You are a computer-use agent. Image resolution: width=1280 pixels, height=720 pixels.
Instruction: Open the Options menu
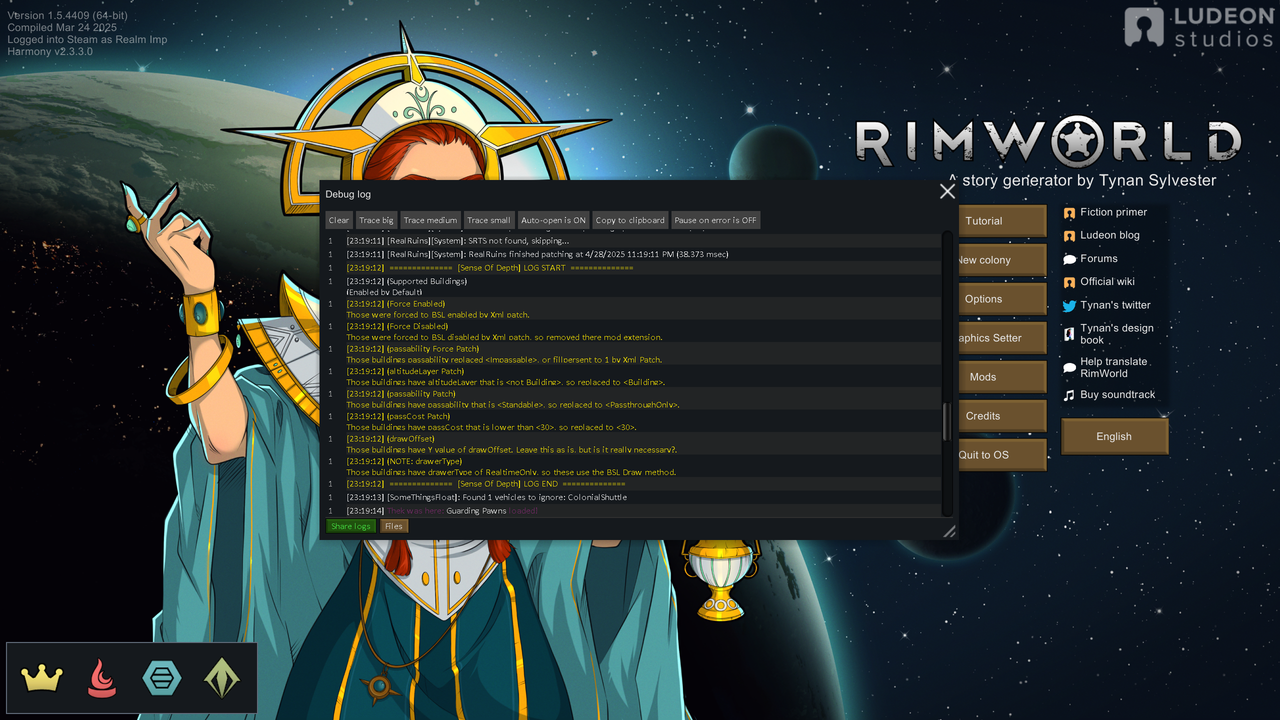(1002, 299)
